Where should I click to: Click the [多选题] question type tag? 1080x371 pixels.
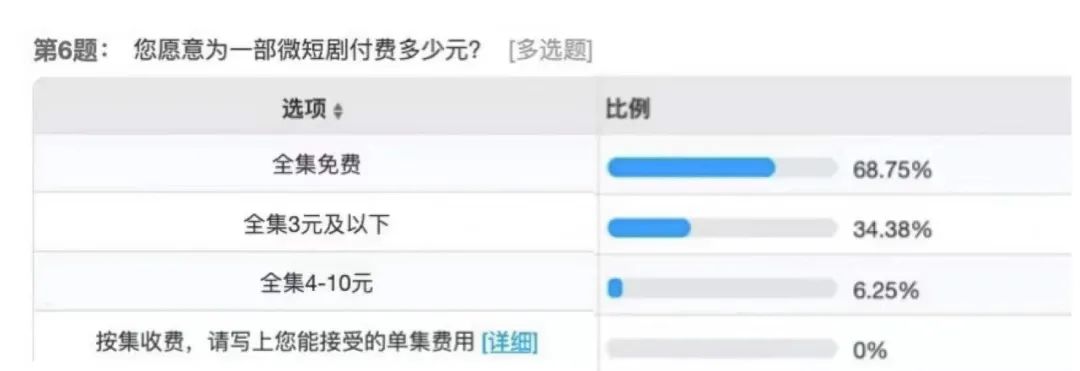550,52
